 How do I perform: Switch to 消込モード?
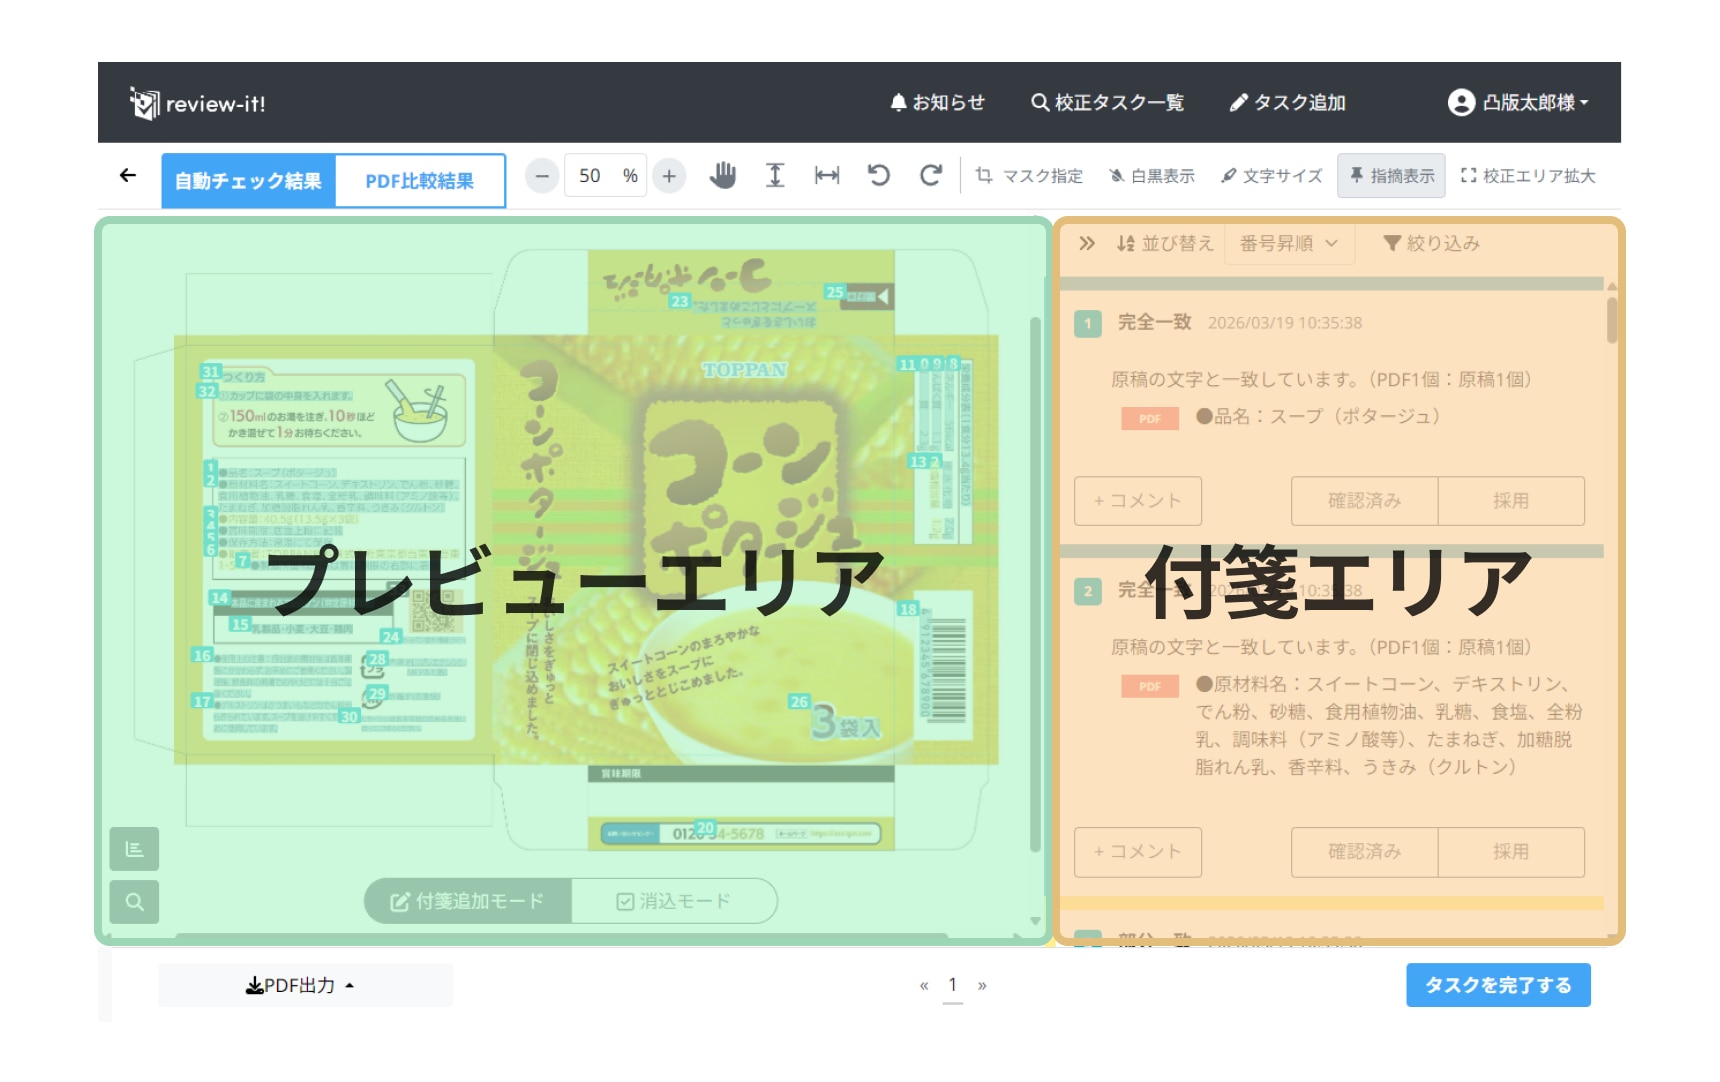[x=674, y=902]
